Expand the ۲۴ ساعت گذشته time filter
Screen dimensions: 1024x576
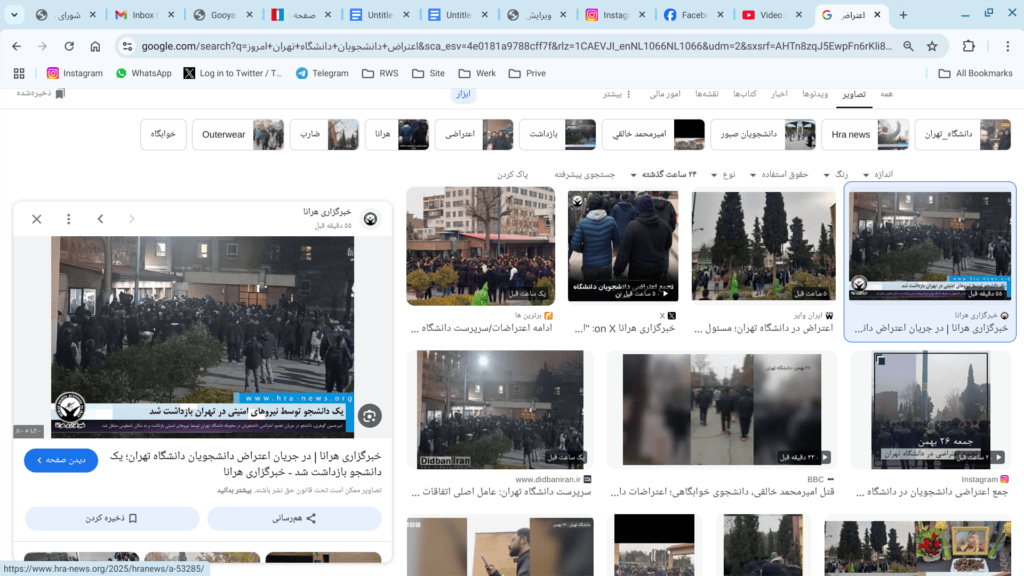[664, 174]
